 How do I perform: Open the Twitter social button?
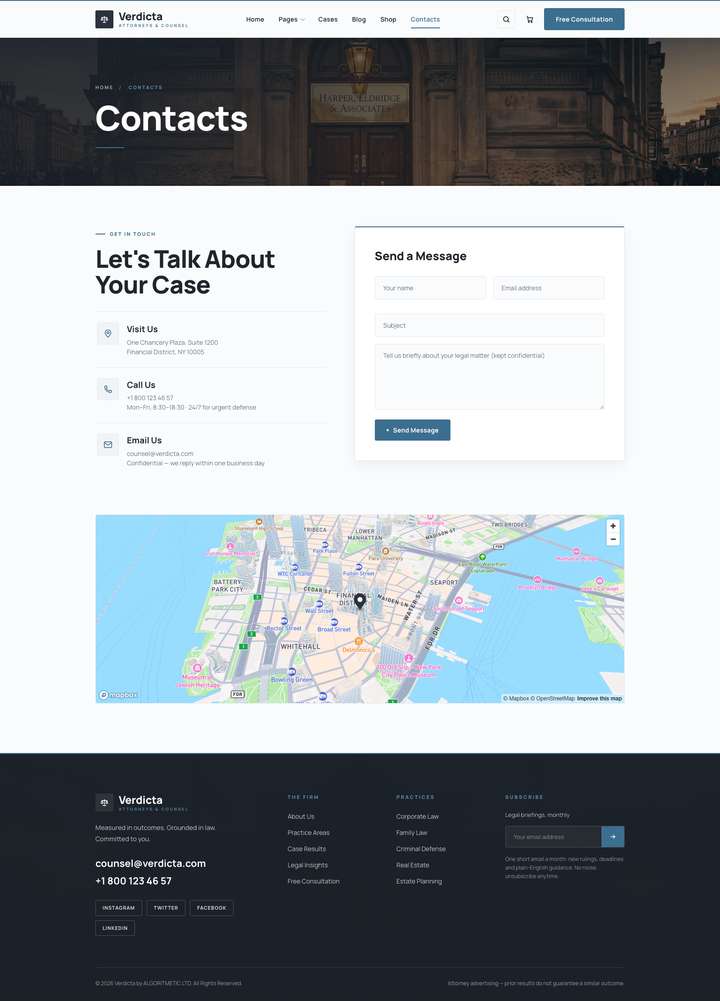[166, 908]
